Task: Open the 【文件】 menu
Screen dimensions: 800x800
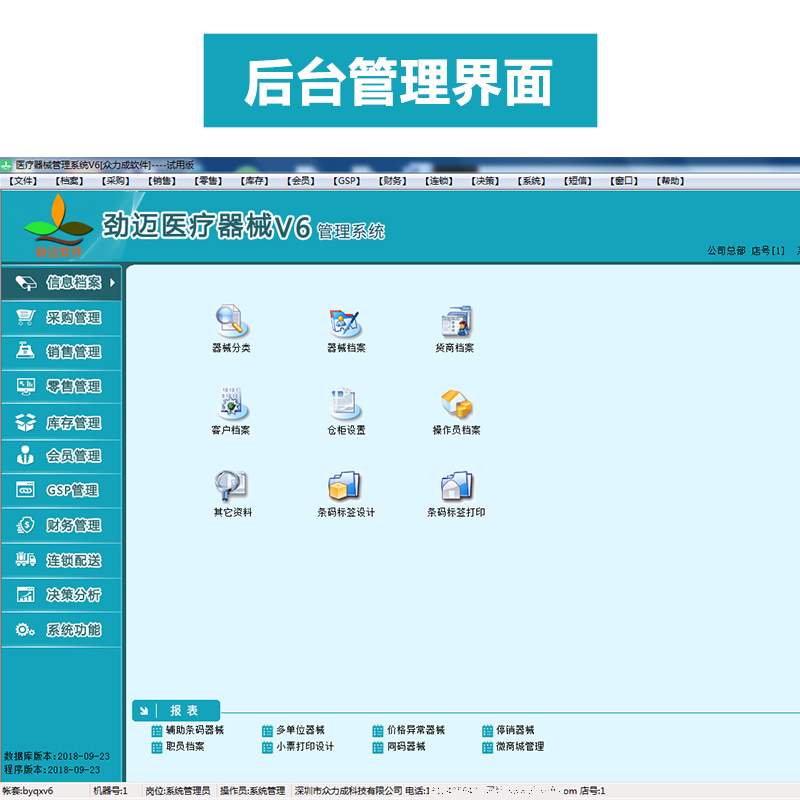Action: pyautogui.click(x=23, y=181)
